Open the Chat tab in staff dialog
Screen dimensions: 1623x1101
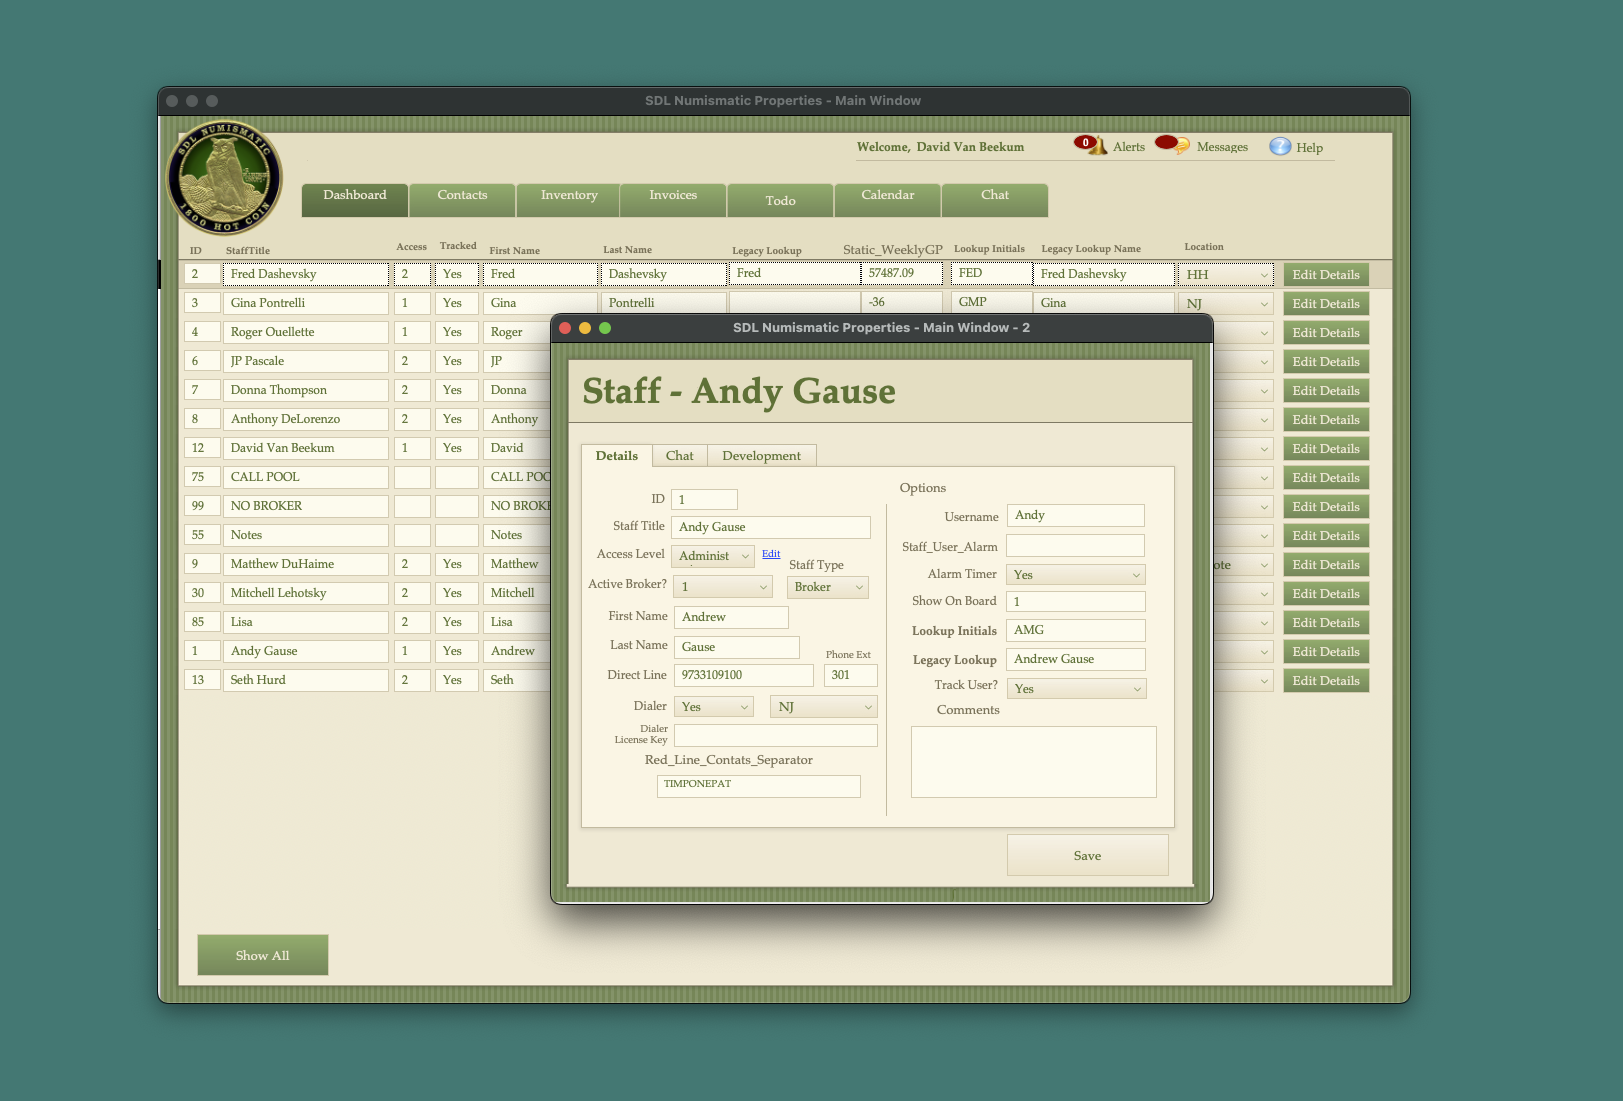pyautogui.click(x=679, y=456)
